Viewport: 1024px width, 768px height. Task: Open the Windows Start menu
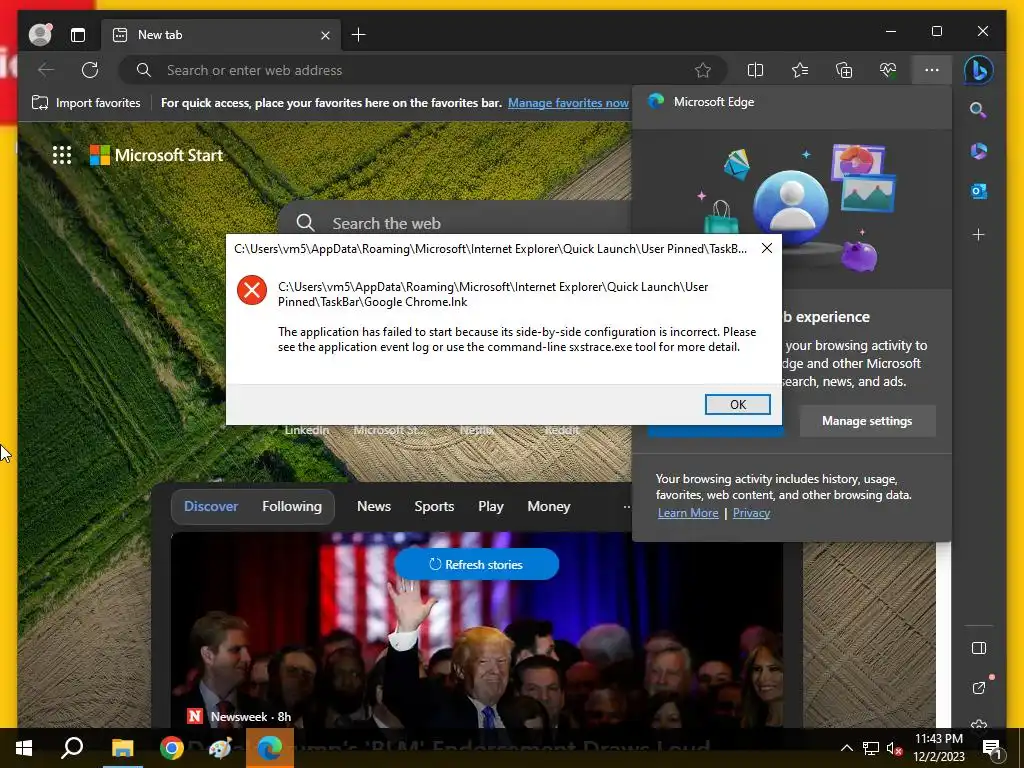click(24, 748)
